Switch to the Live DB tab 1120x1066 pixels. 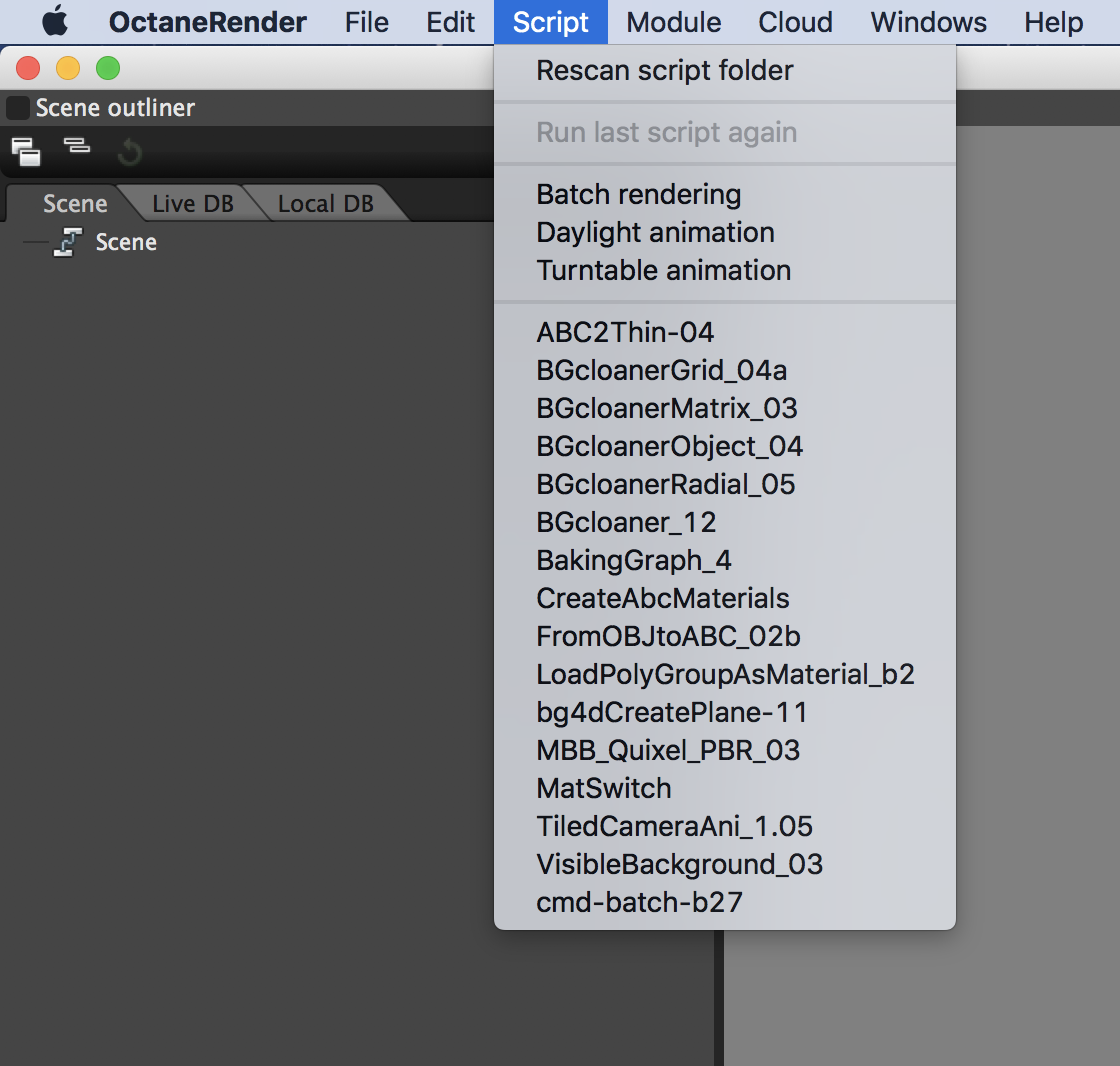tap(193, 204)
